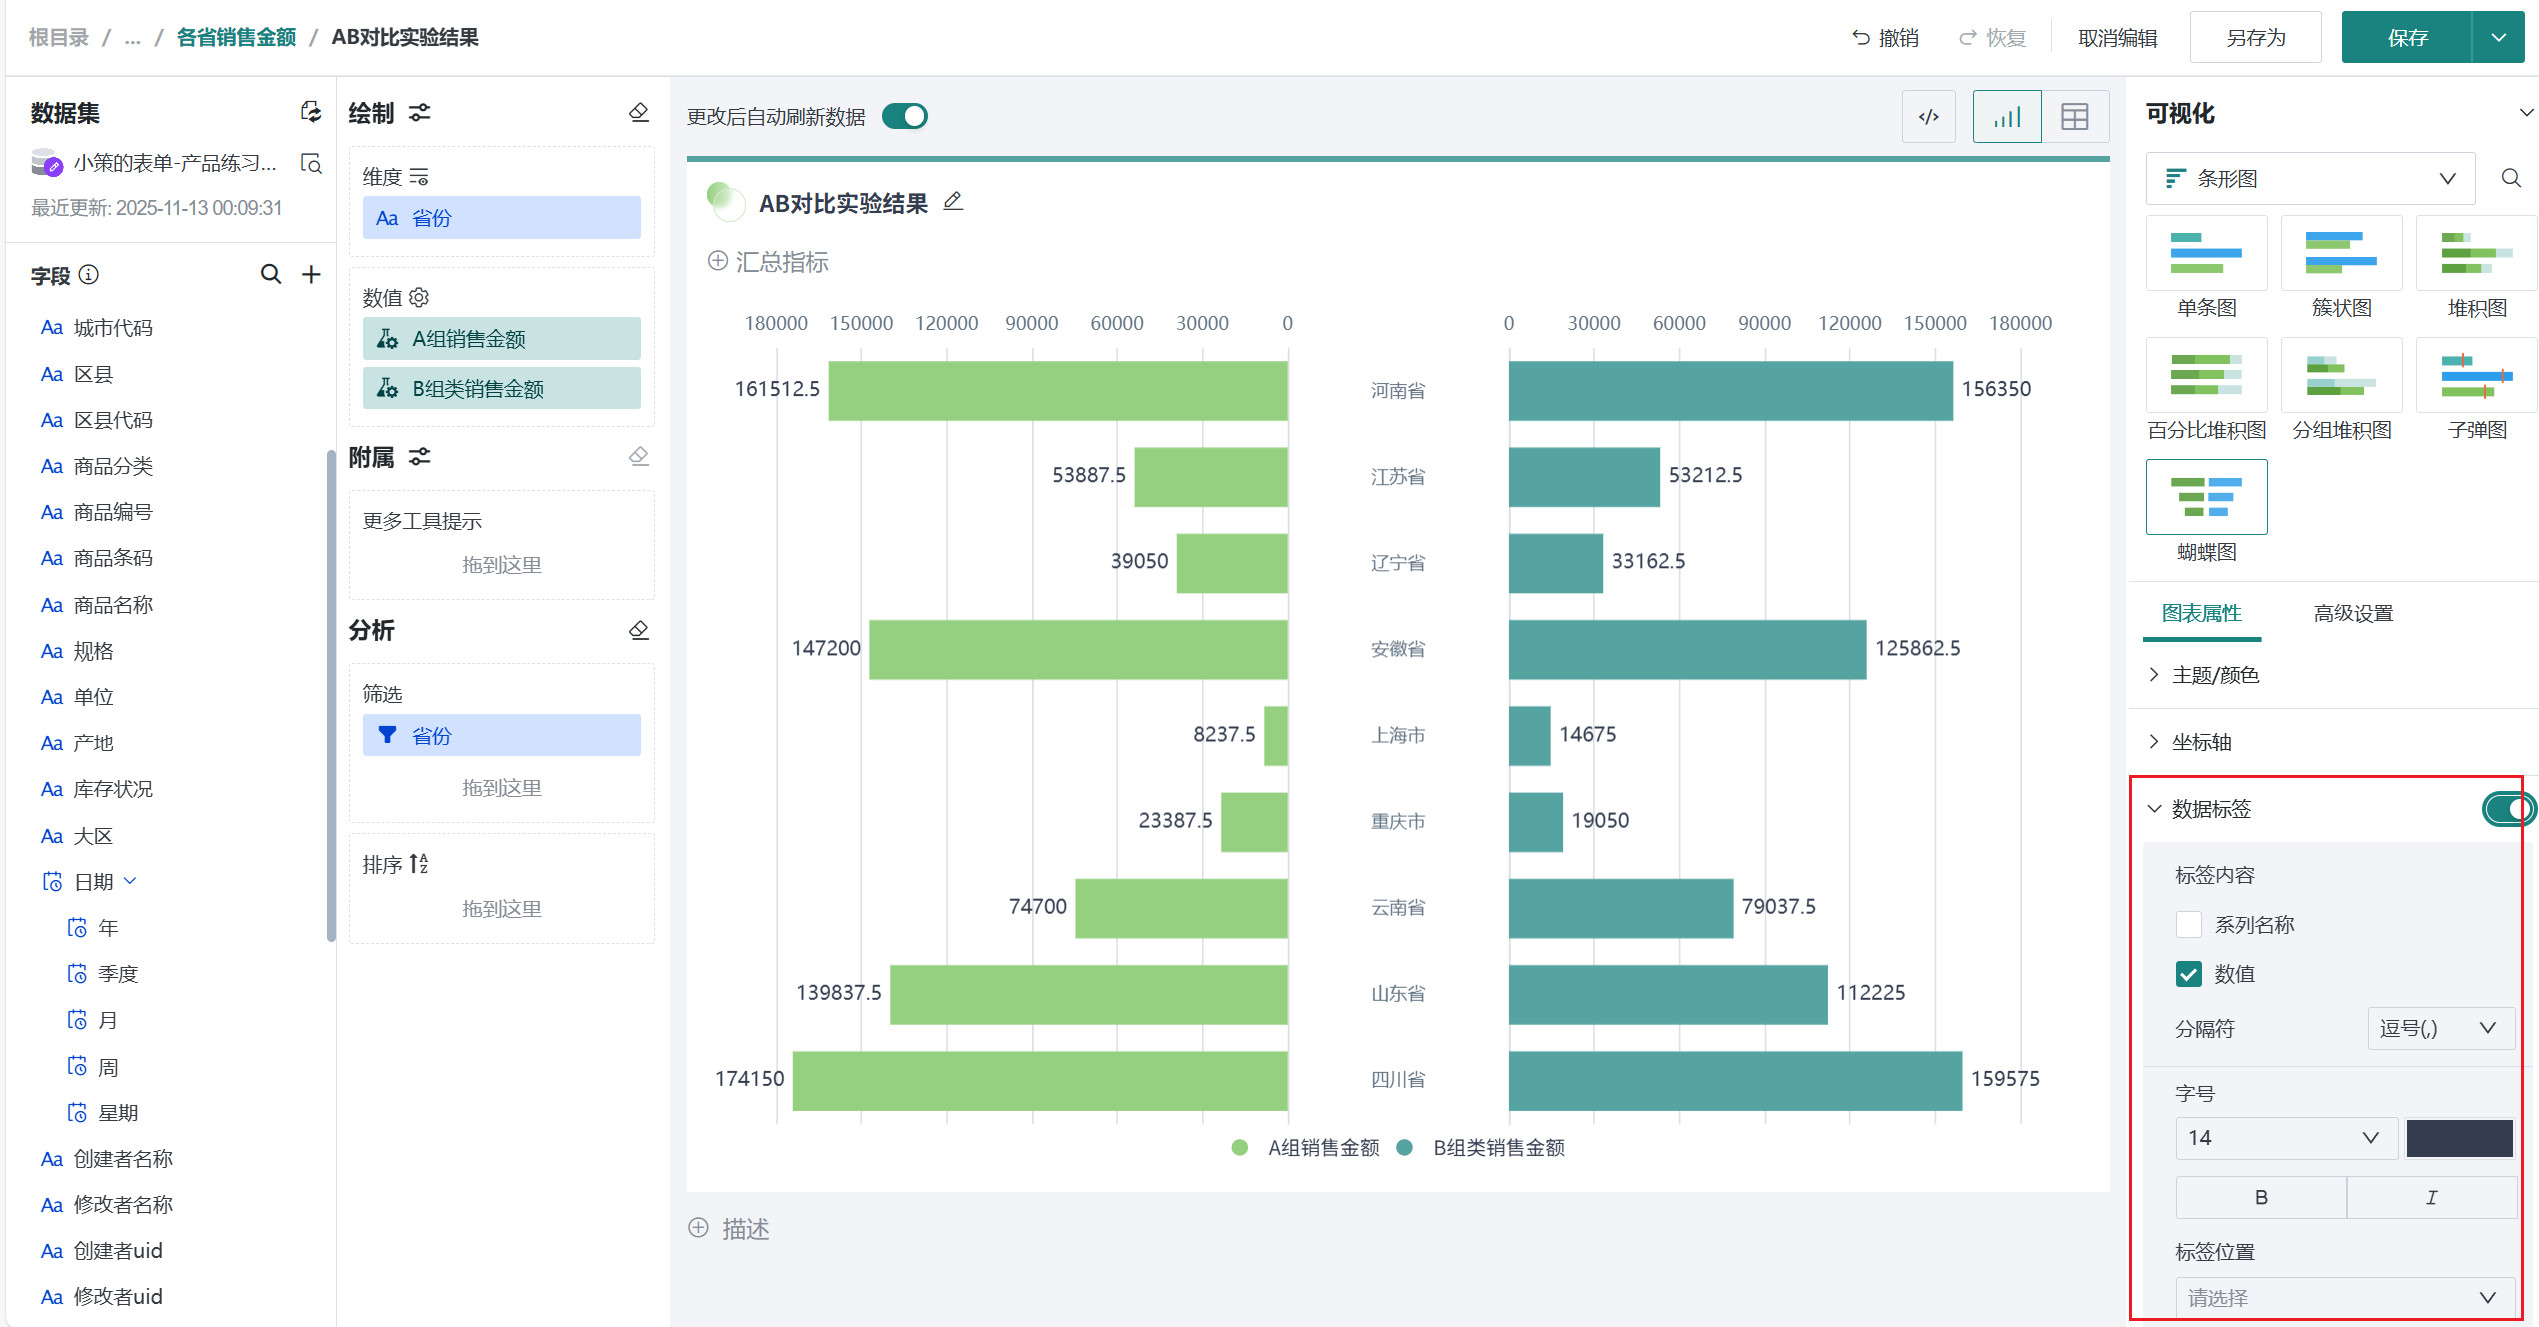Click the refresh dataset icon
Viewport: 2539px width, 1327px height.
pyautogui.click(x=311, y=112)
